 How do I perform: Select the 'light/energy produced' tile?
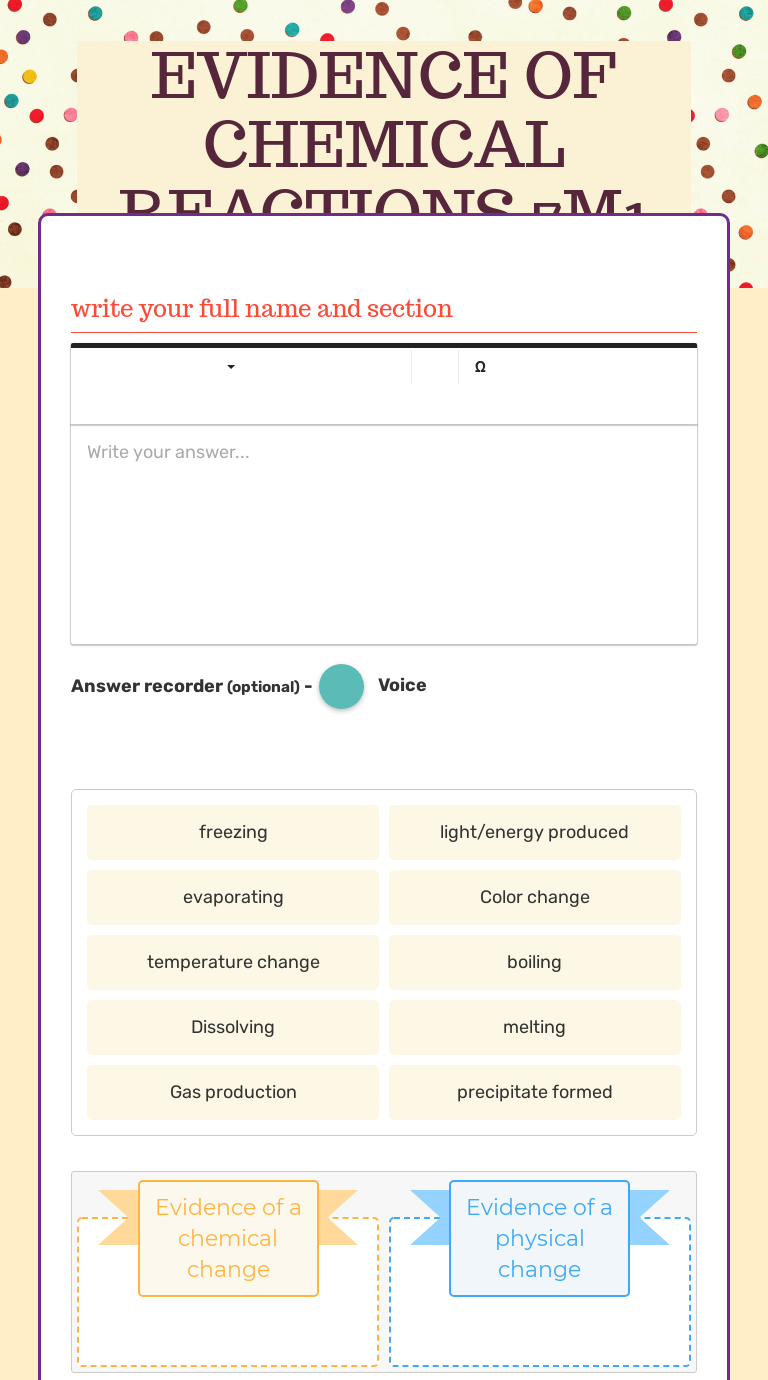point(534,832)
